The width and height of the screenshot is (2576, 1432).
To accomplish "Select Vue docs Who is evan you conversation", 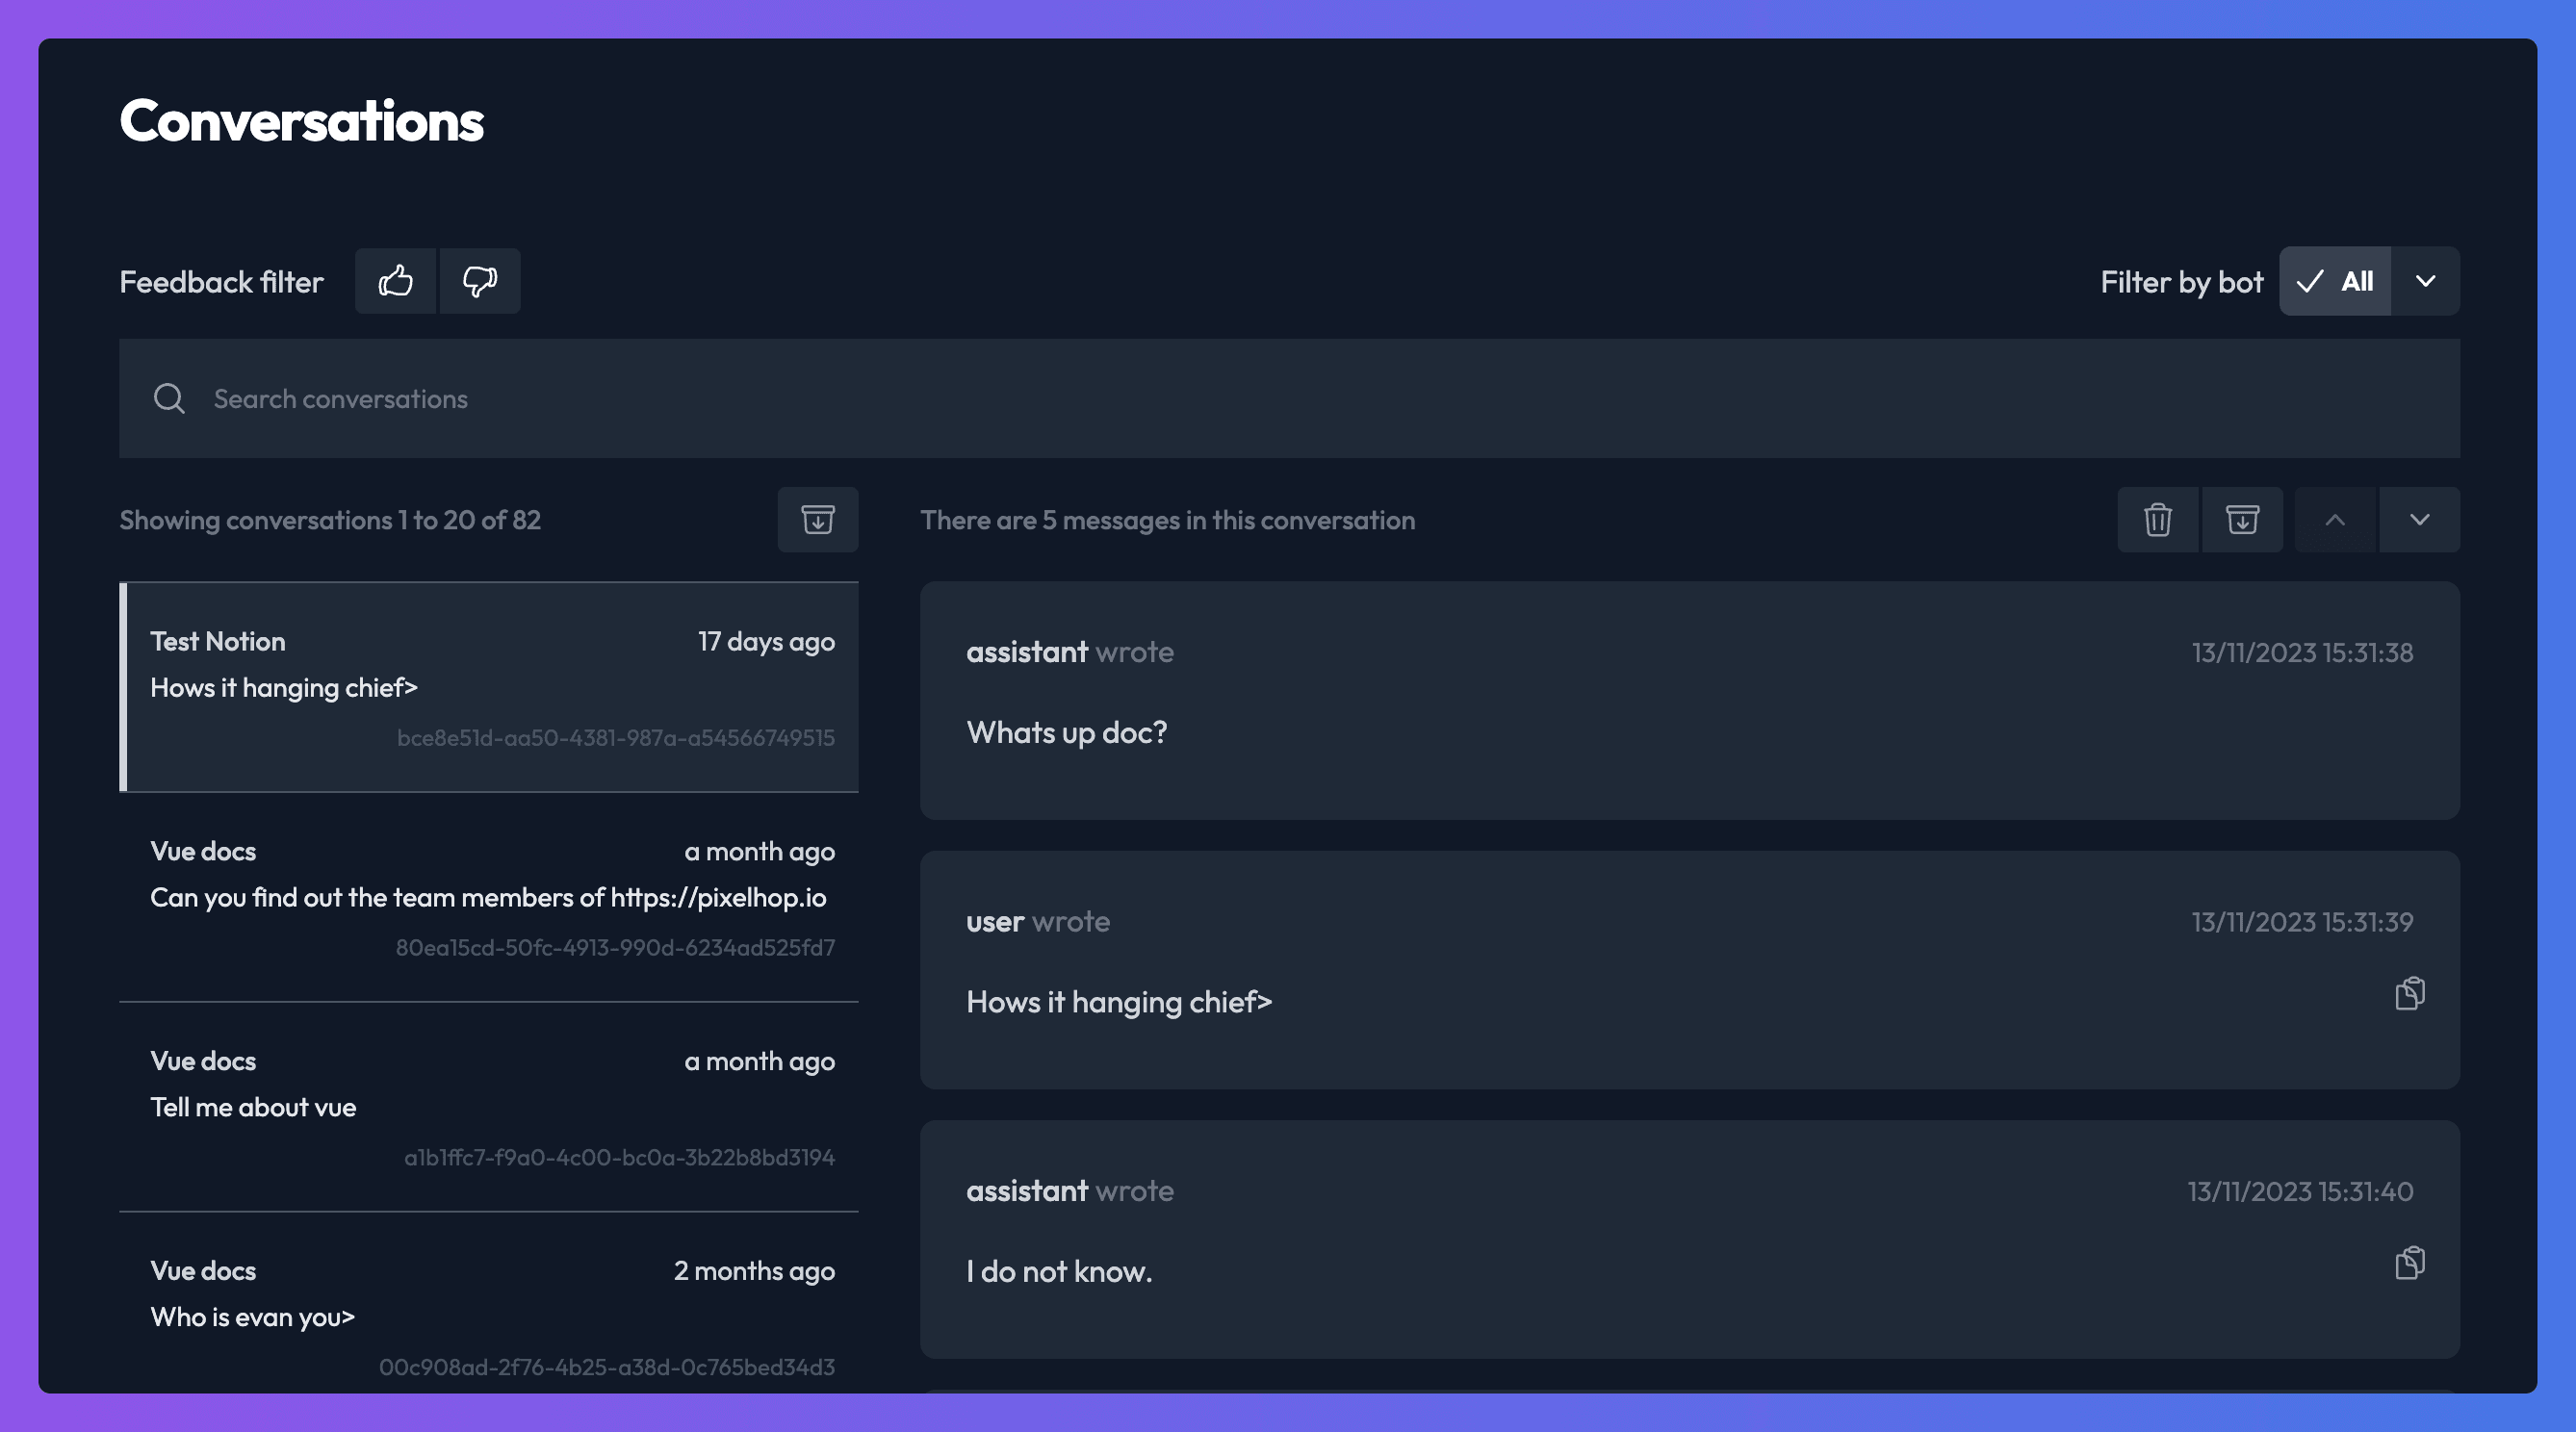I will [x=490, y=1314].
